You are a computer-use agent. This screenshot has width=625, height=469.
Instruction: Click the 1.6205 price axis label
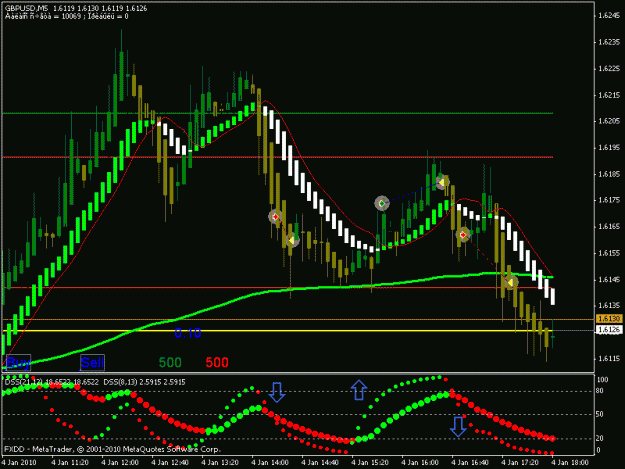point(609,121)
